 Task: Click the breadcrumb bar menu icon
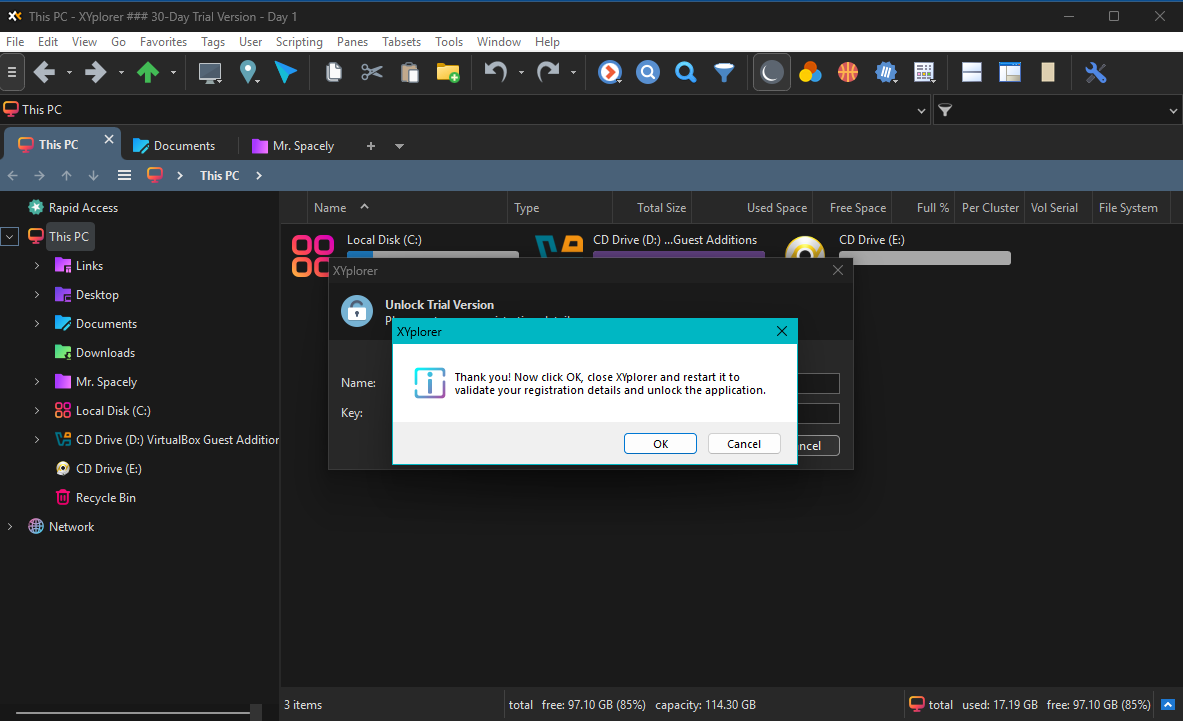(124, 176)
